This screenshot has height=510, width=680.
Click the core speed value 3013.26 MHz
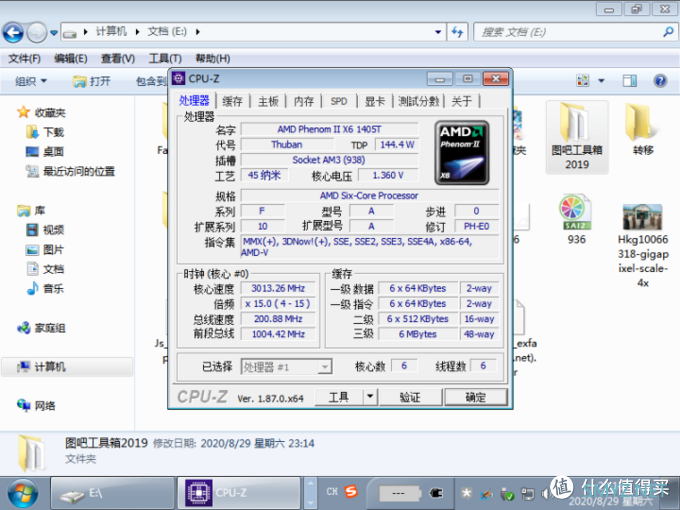pyautogui.click(x=278, y=288)
